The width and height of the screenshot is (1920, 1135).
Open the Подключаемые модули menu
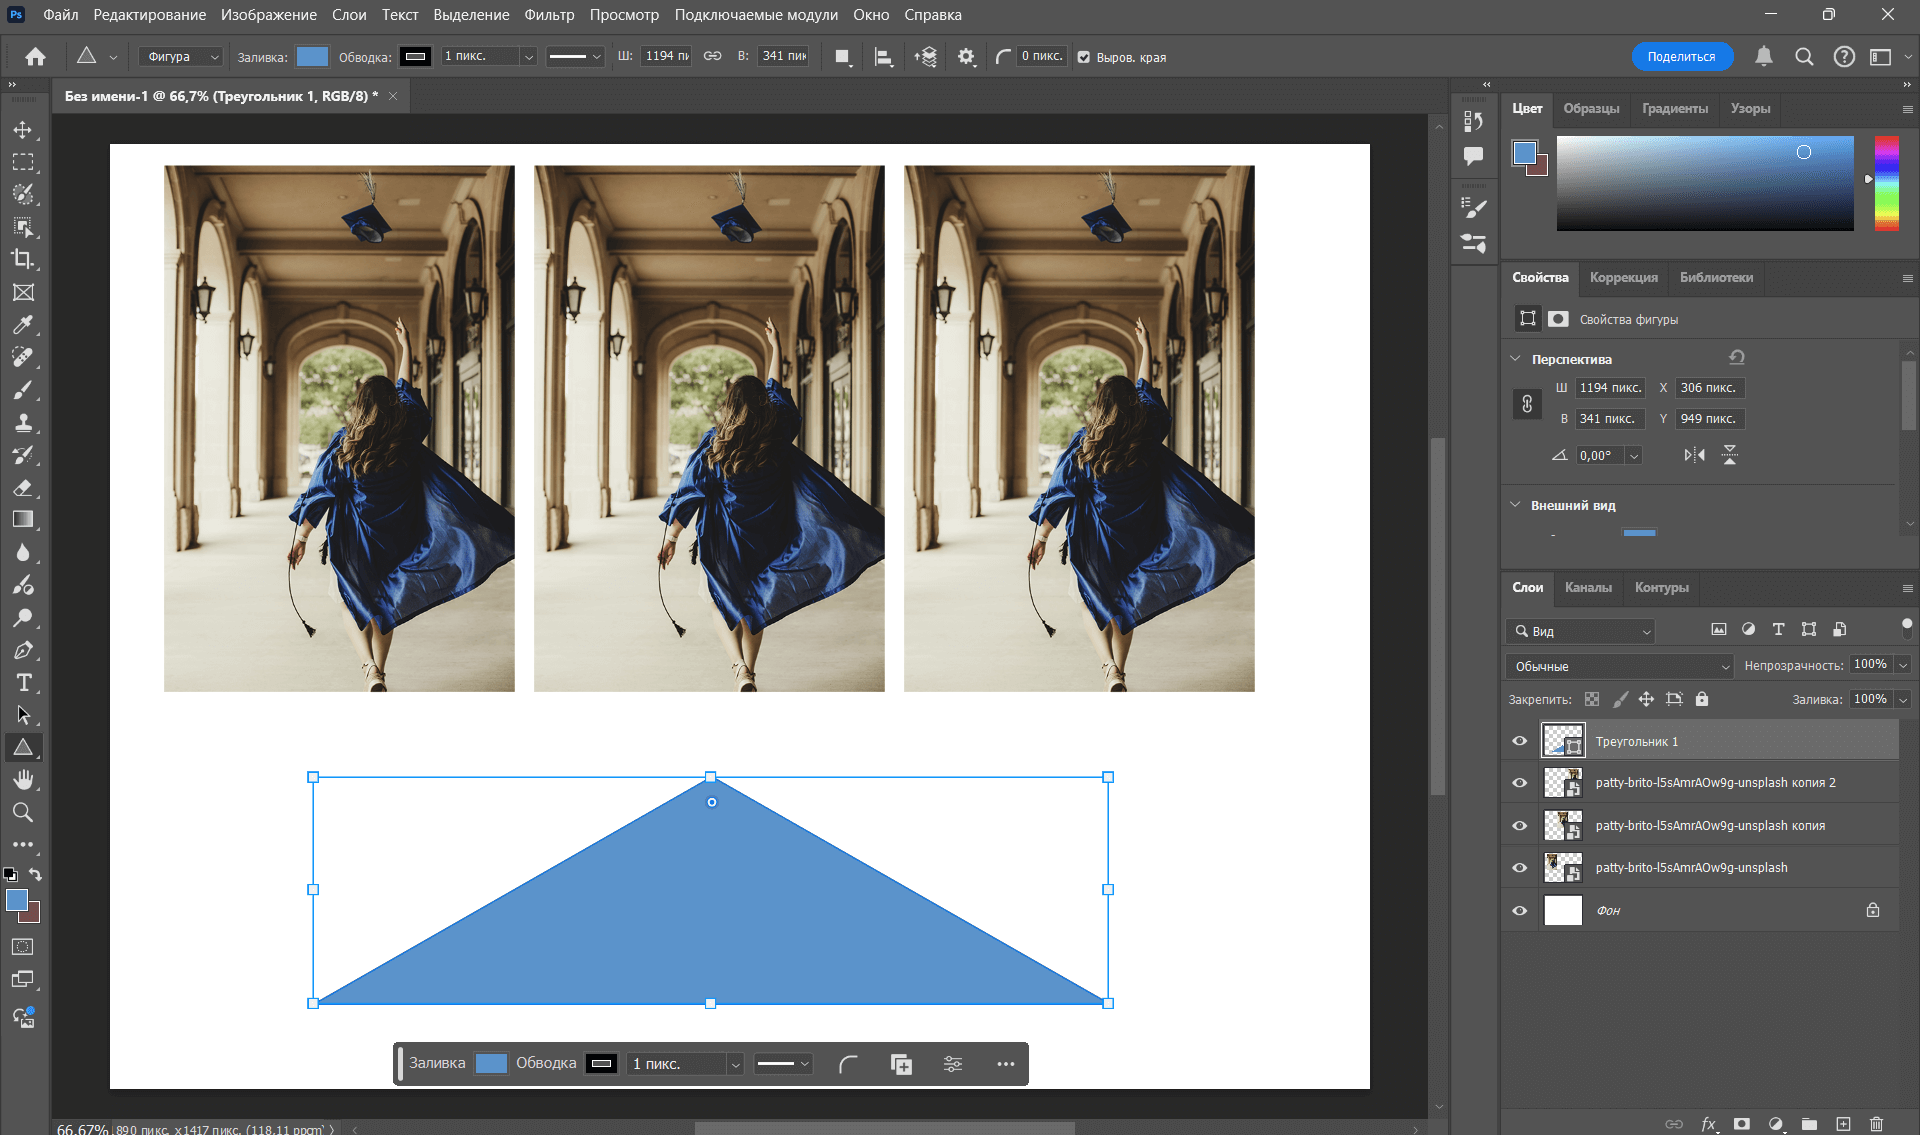[x=756, y=15]
